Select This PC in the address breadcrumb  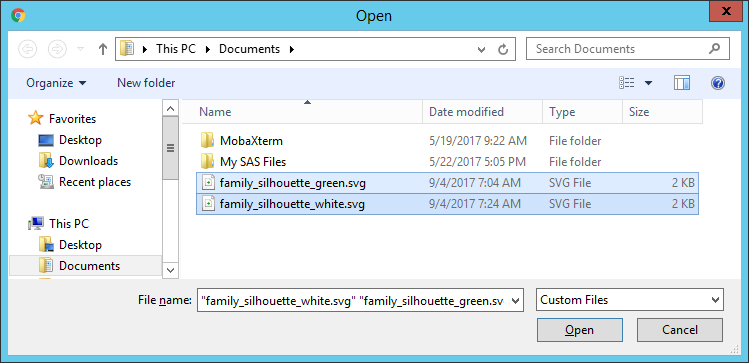click(176, 49)
